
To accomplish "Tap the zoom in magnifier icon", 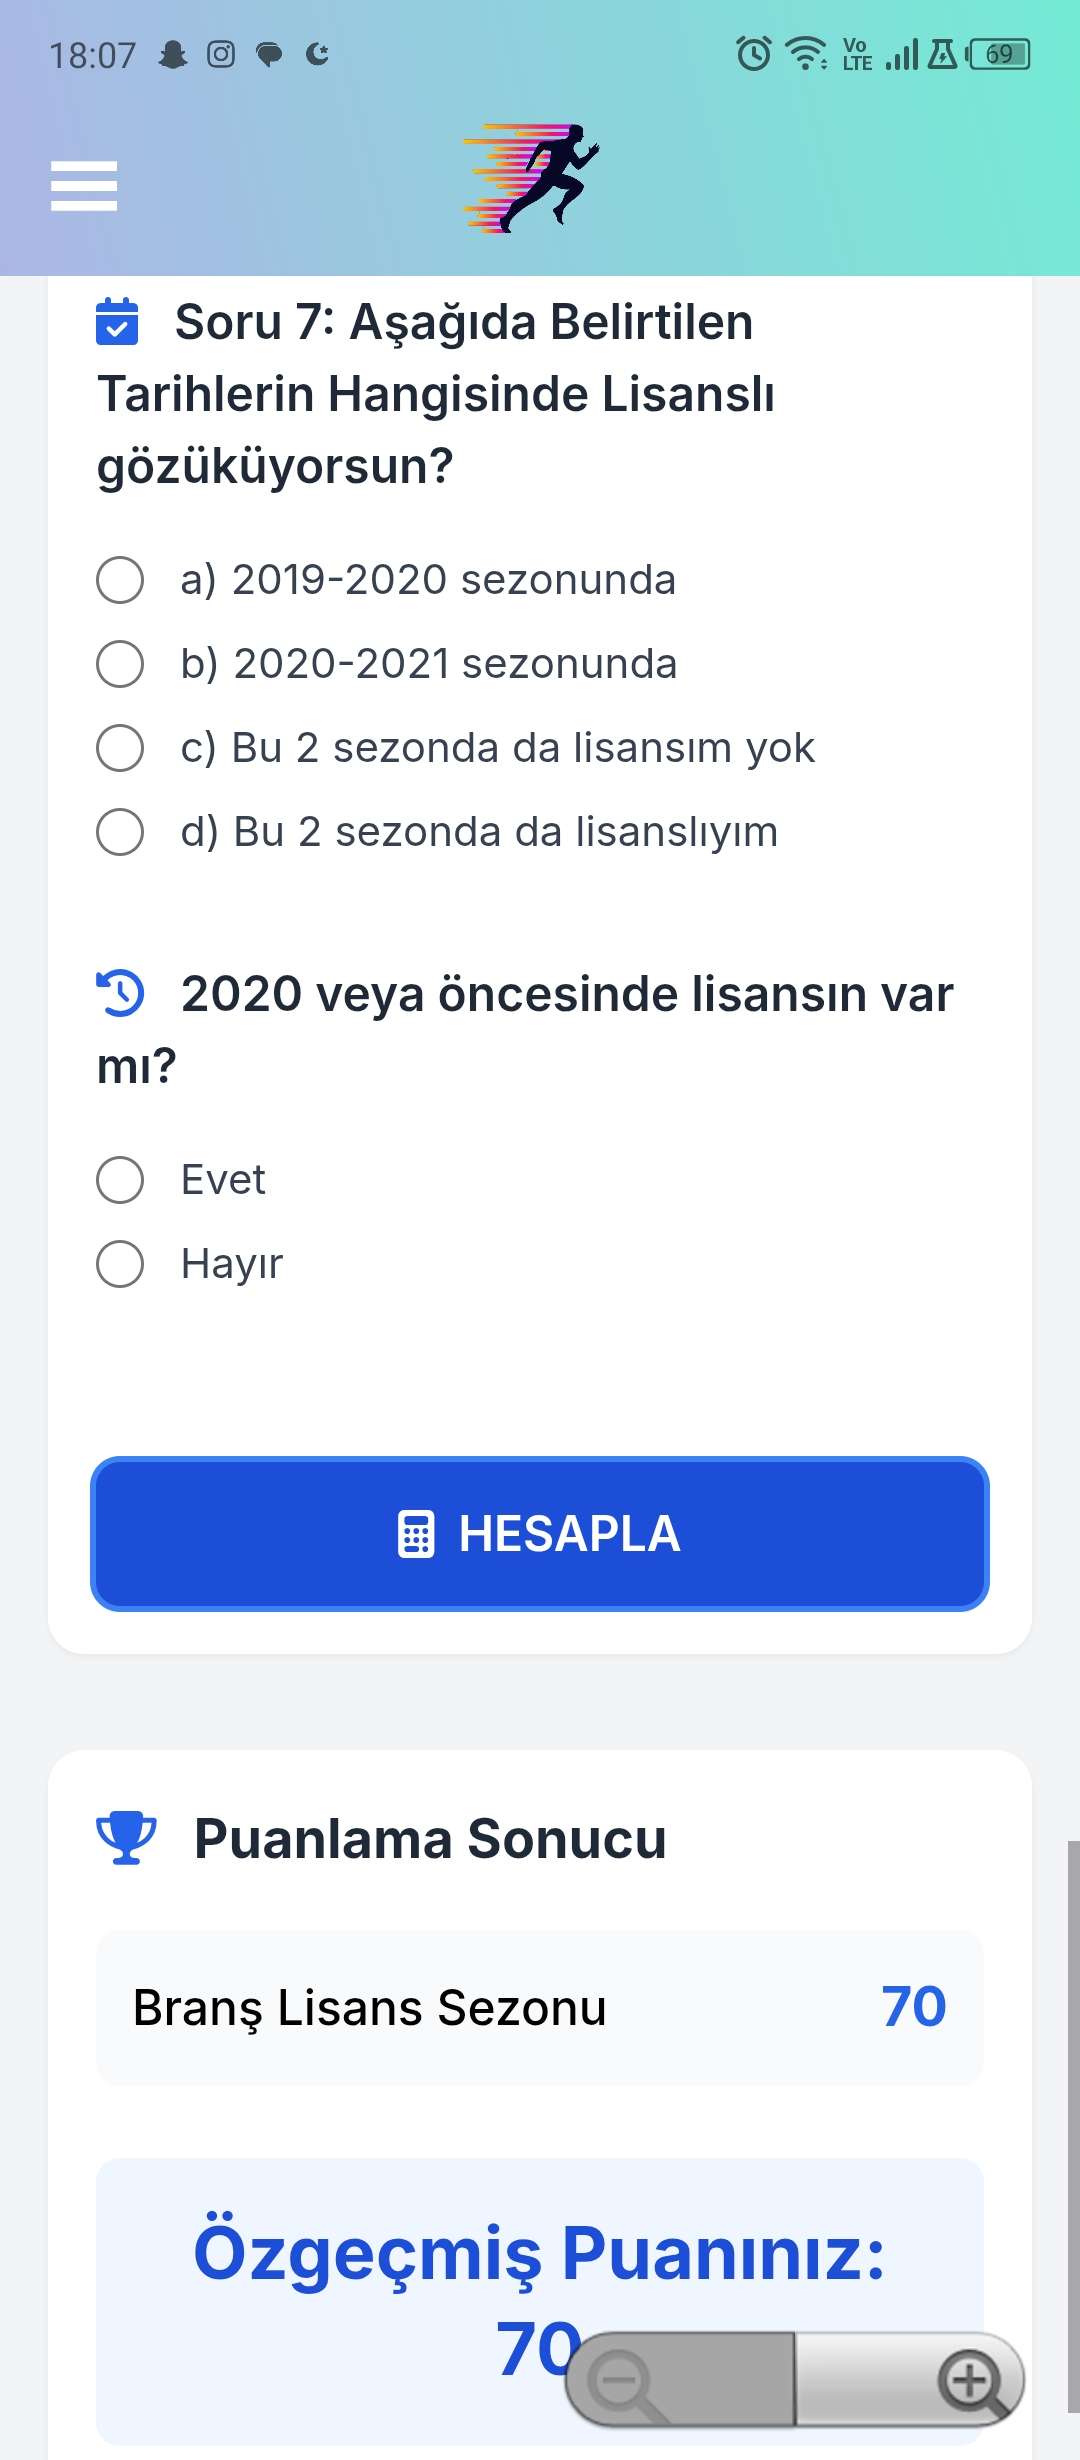I will coord(972,2381).
